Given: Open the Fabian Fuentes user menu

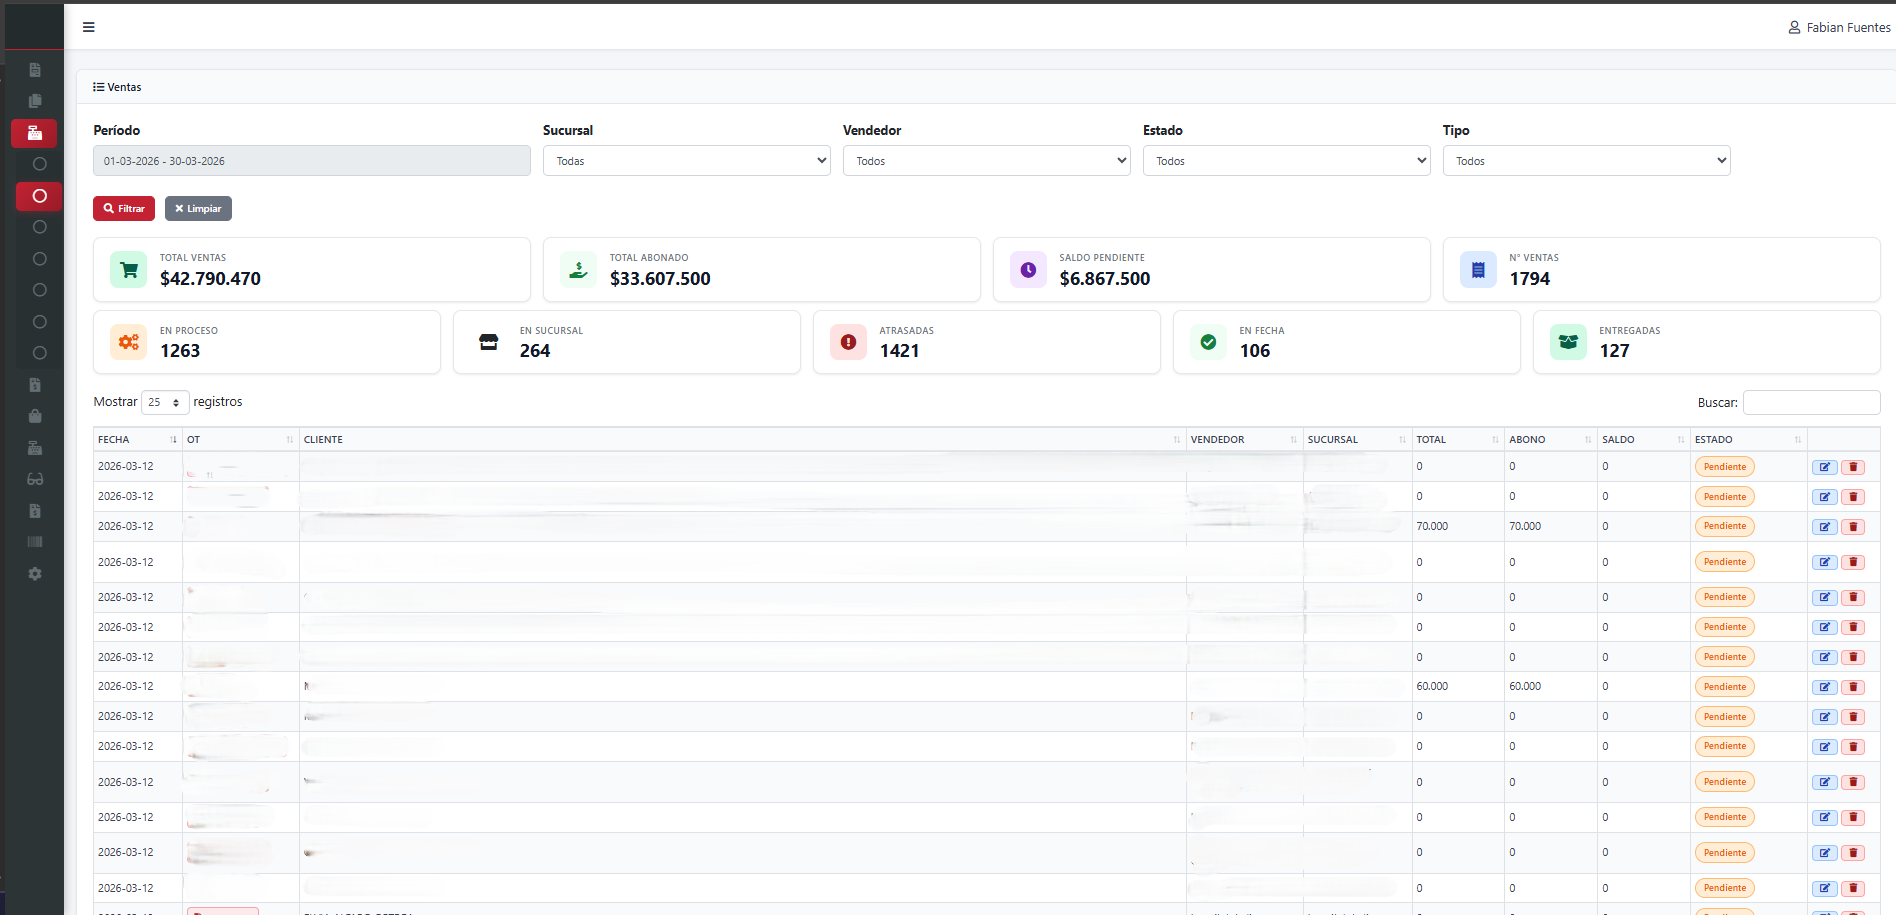Looking at the screenshot, I should pyautogui.click(x=1840, y=27).
